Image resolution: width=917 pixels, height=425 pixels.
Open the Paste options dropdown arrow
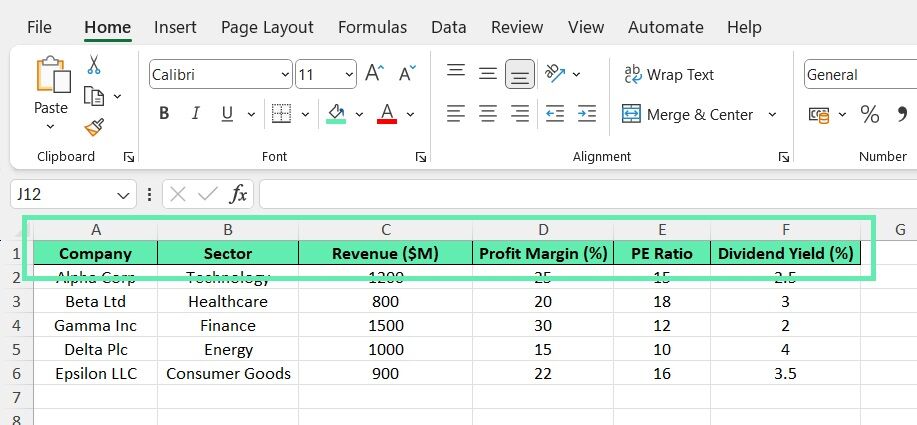click(50, 126)
